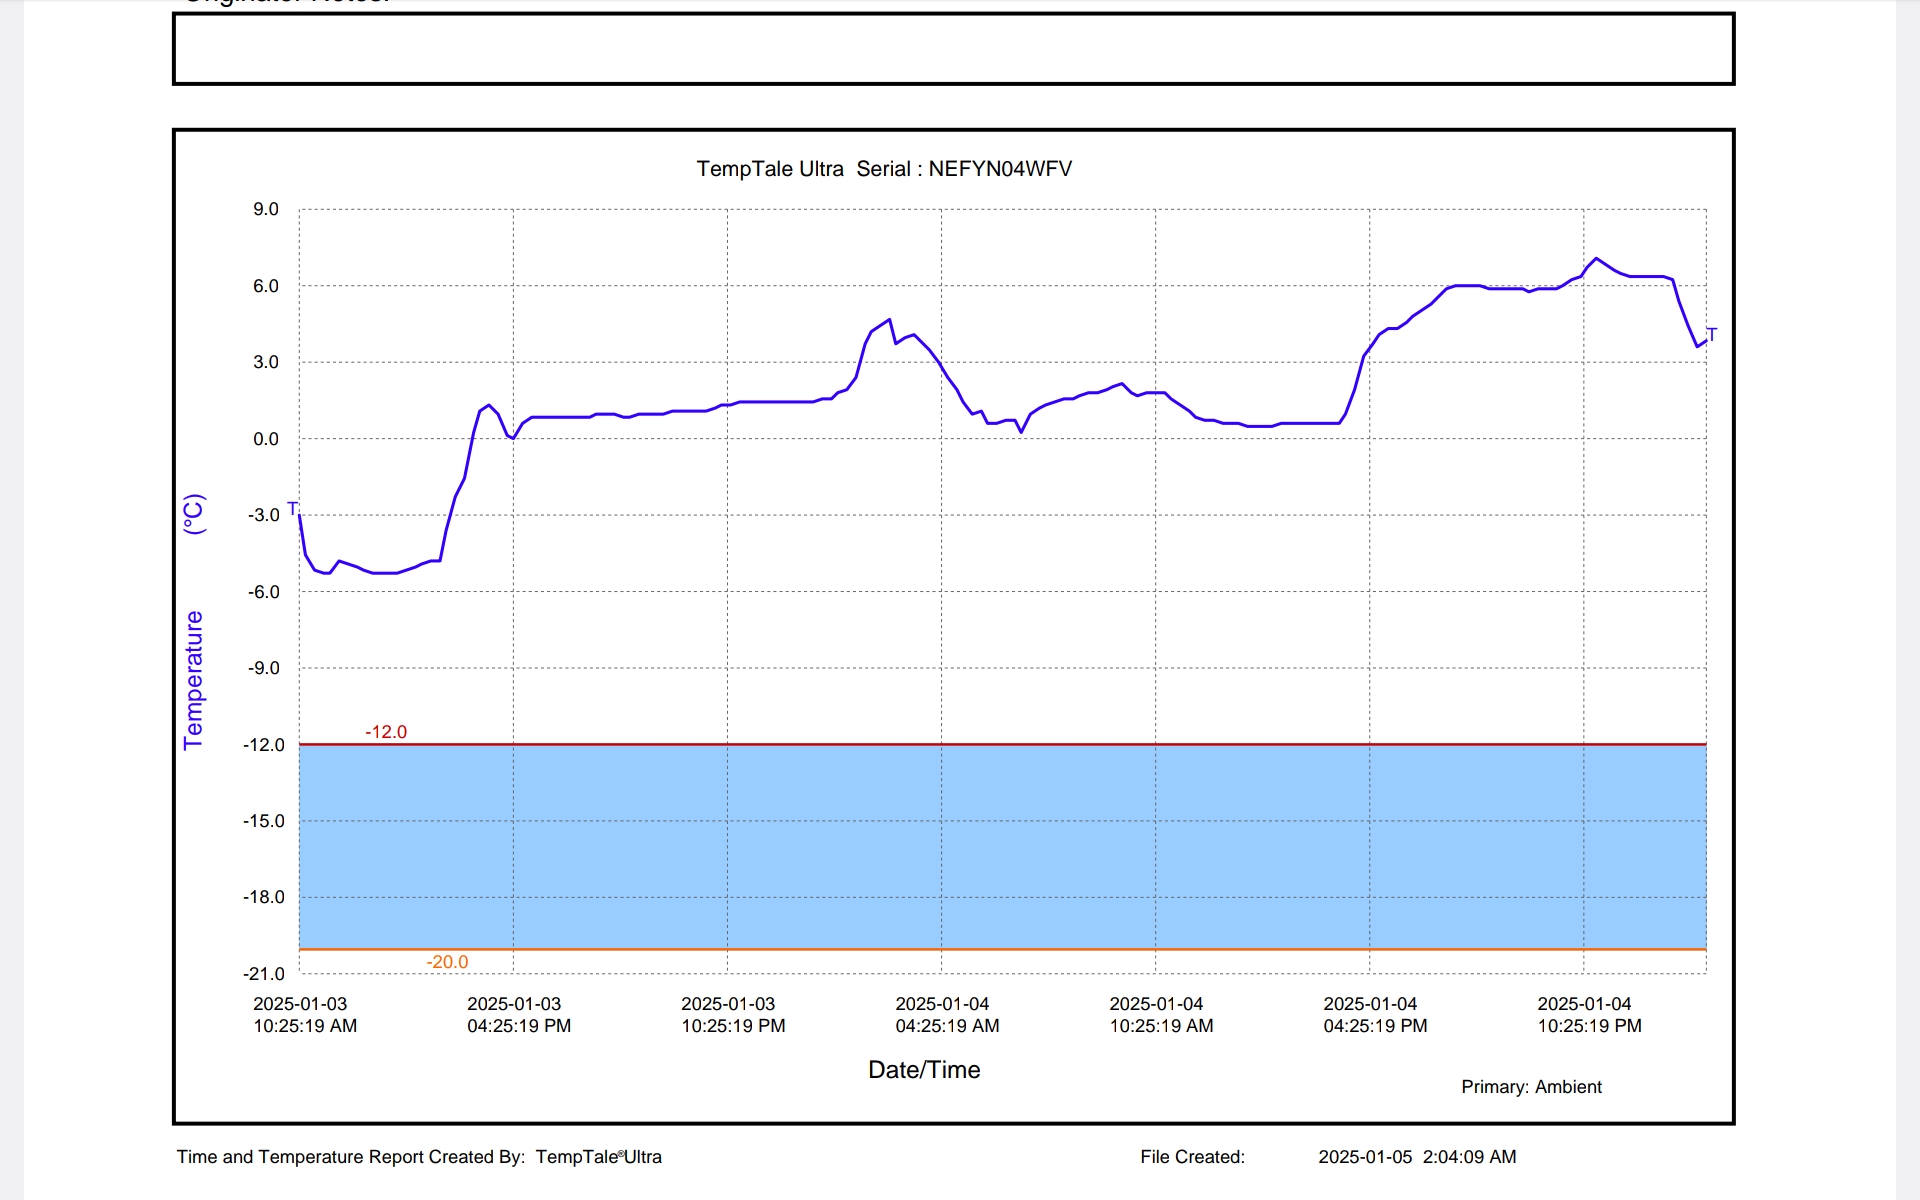
Task: Click the y-axis value 3.0
Action: pyautogui.click(x=266, y=362)
